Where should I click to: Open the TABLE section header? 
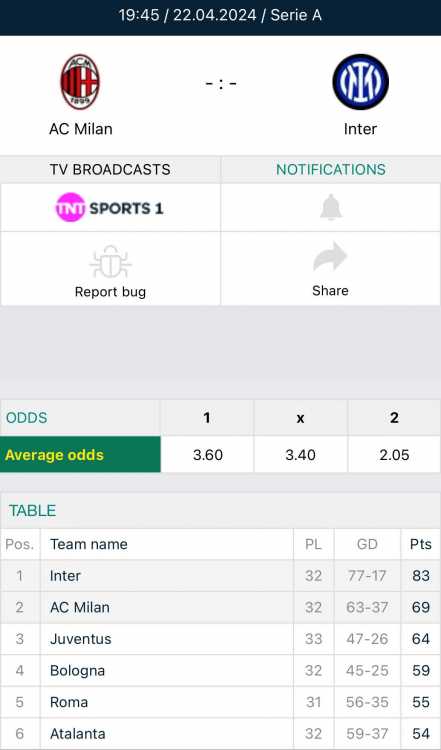(33, 510)
